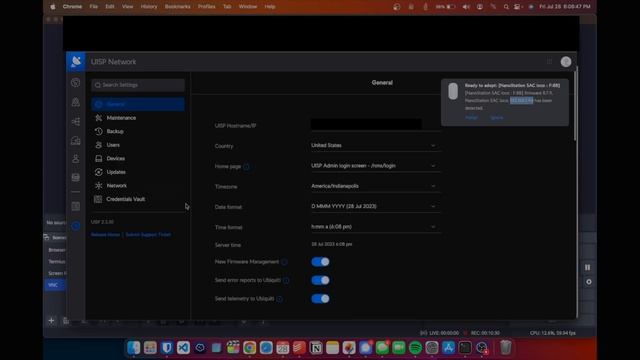Click the clients person icon in left rail
The width and height of the screenshot is (640, 360).
76,159
